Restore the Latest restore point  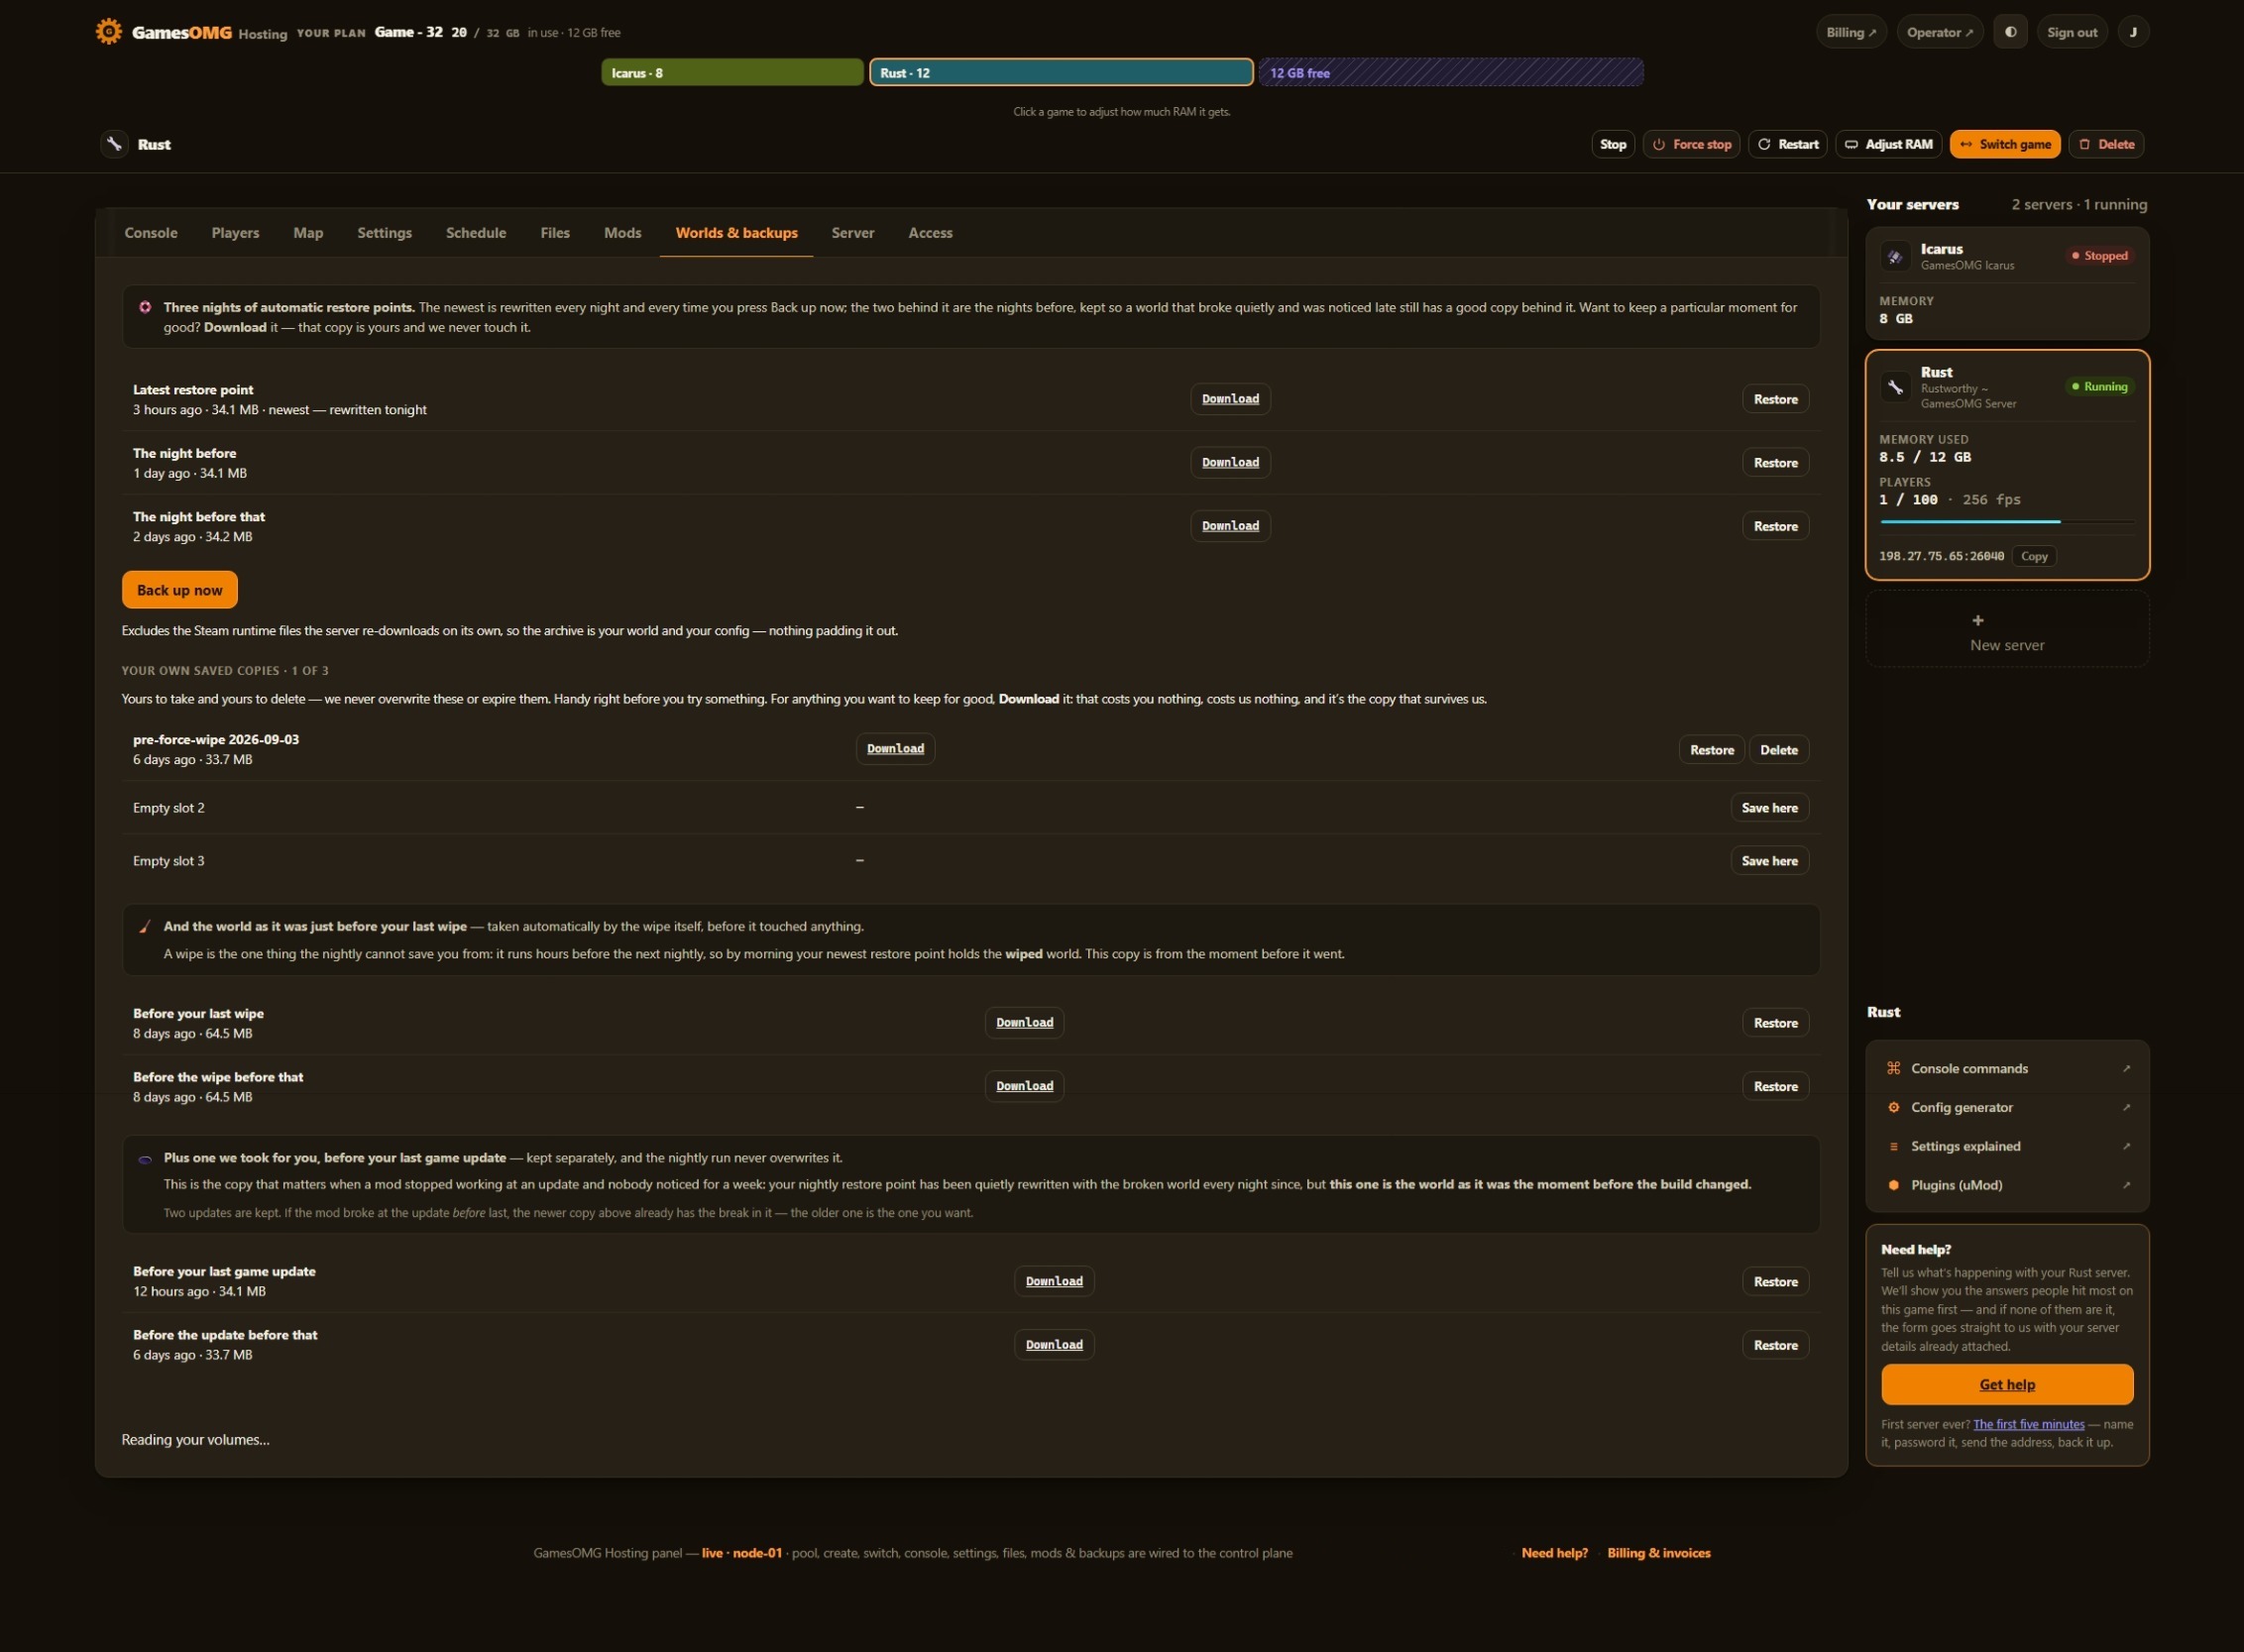click(x=1775, y=399)
